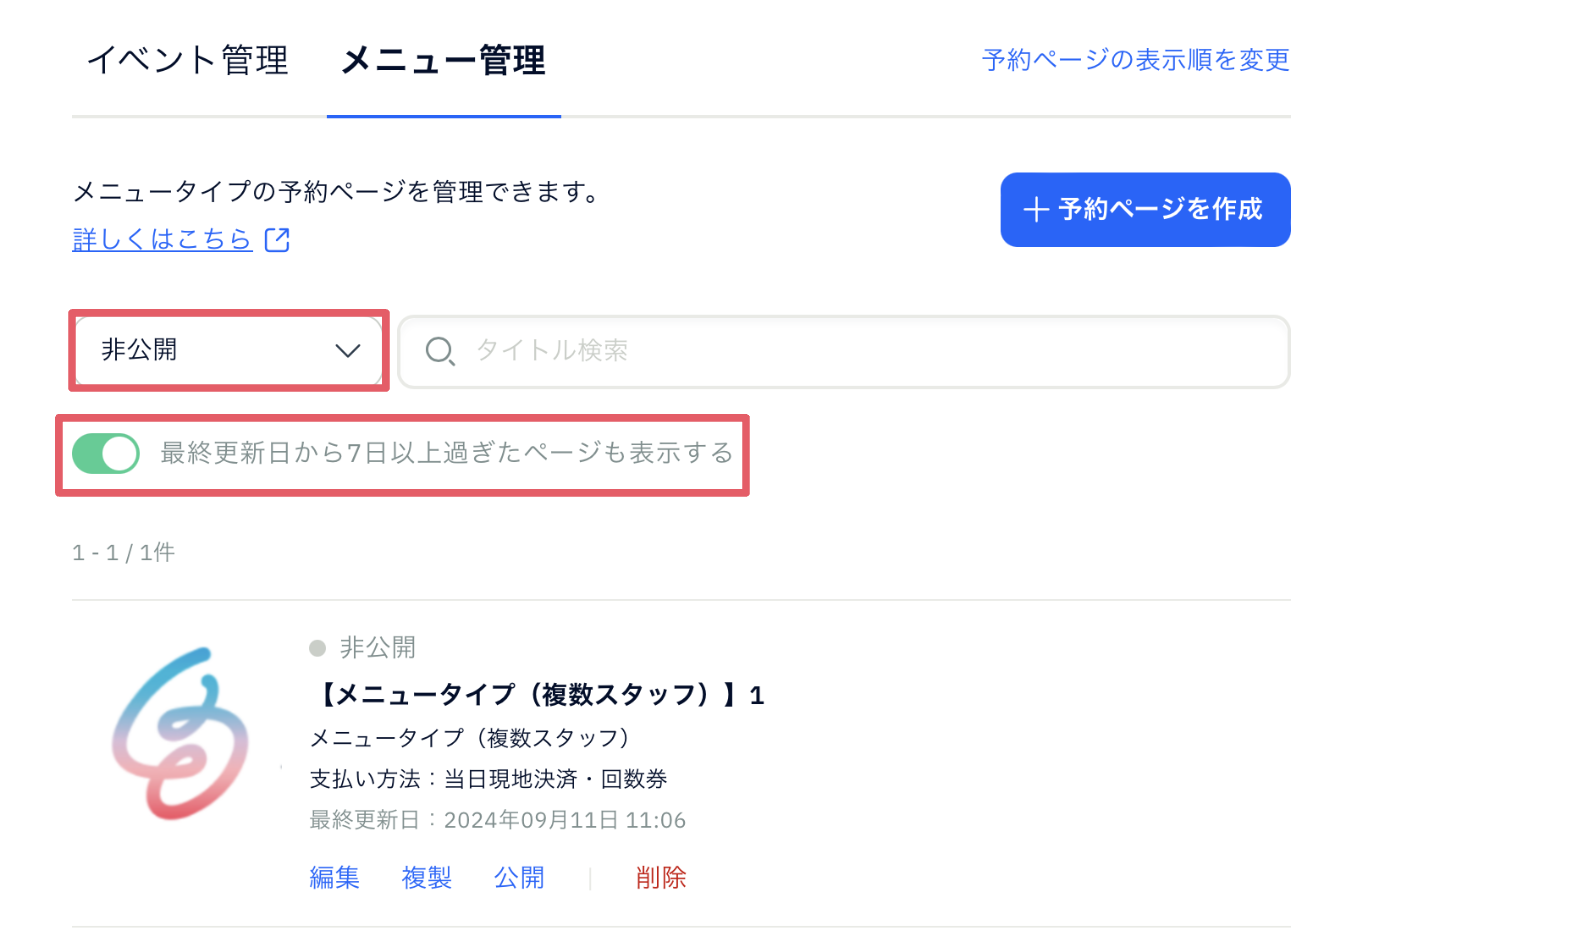Select the メニュー管理 tab
This screenshot has height=936, width=1588.
443,60
